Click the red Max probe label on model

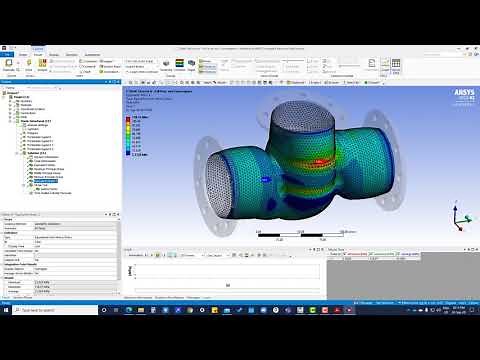(x=319, y=162)
